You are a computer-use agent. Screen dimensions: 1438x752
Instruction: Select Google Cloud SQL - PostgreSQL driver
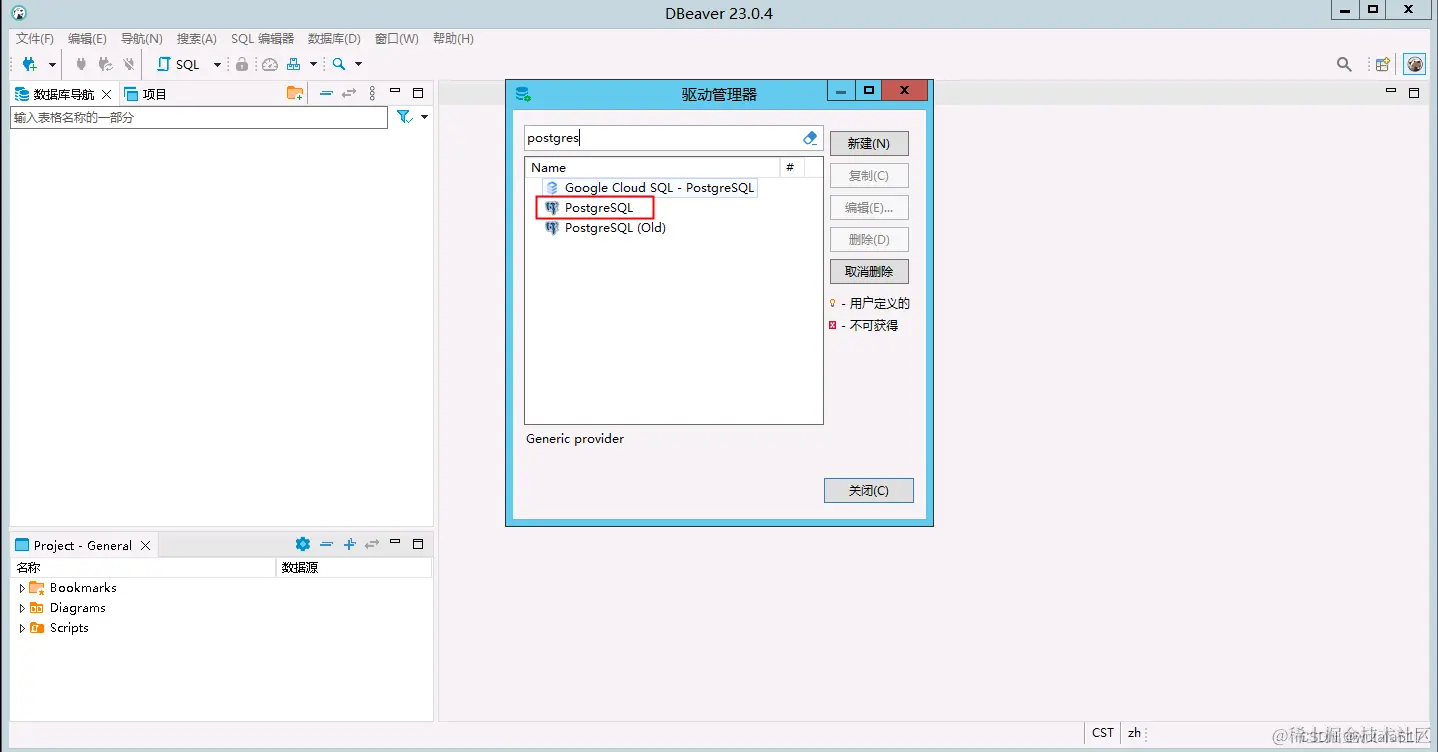(650, 188)
